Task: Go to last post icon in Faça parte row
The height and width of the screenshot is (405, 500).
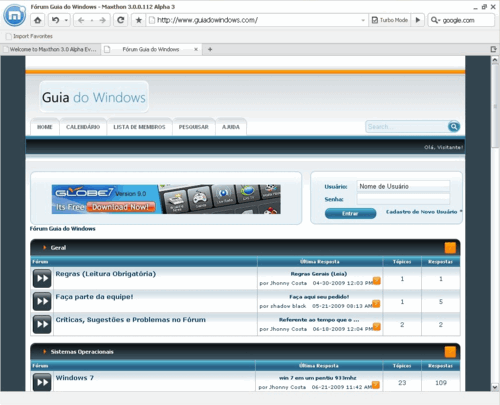Action: point(376,304)
